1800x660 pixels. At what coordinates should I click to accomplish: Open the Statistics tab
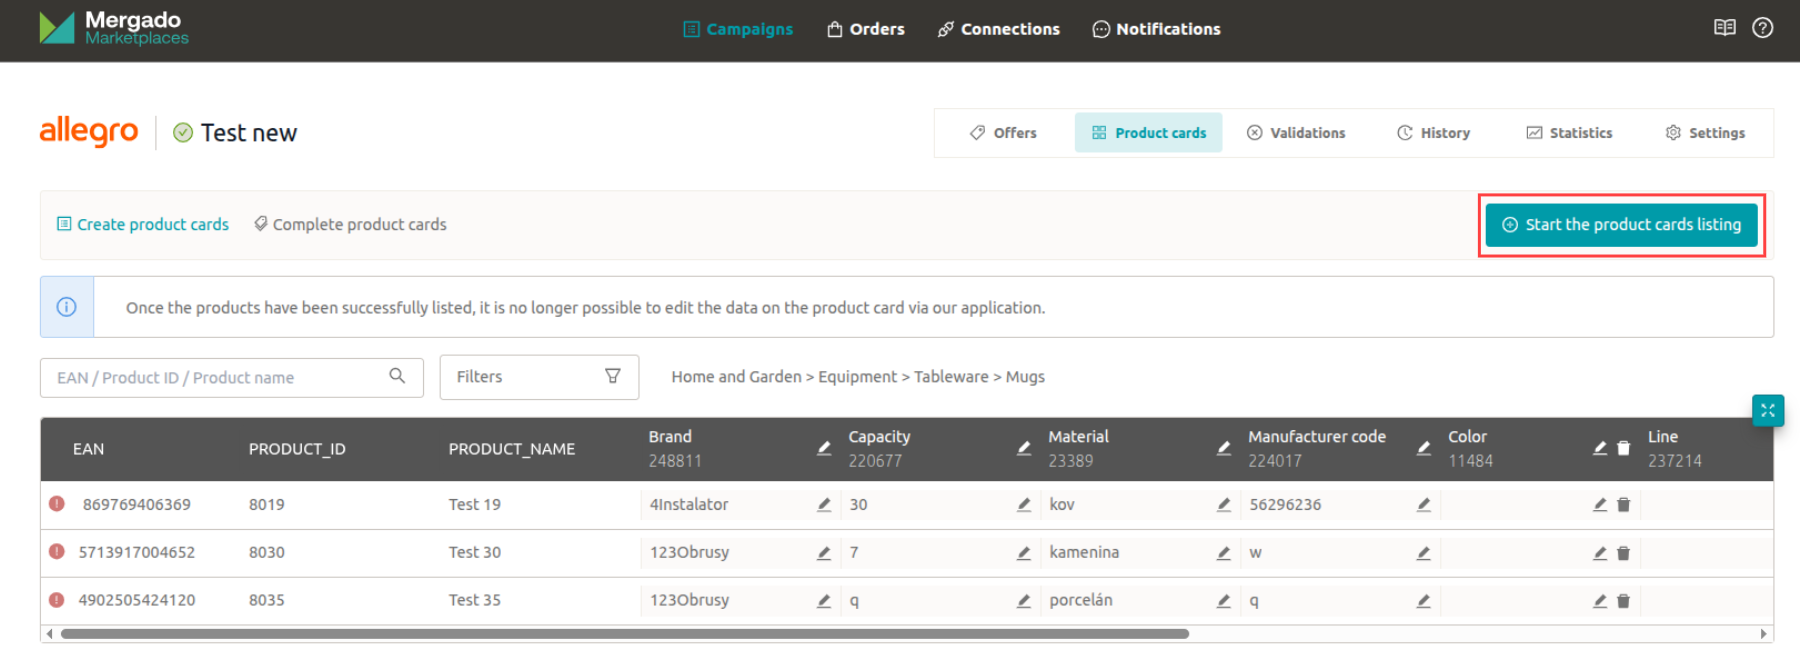click(x=1569, y=133)
